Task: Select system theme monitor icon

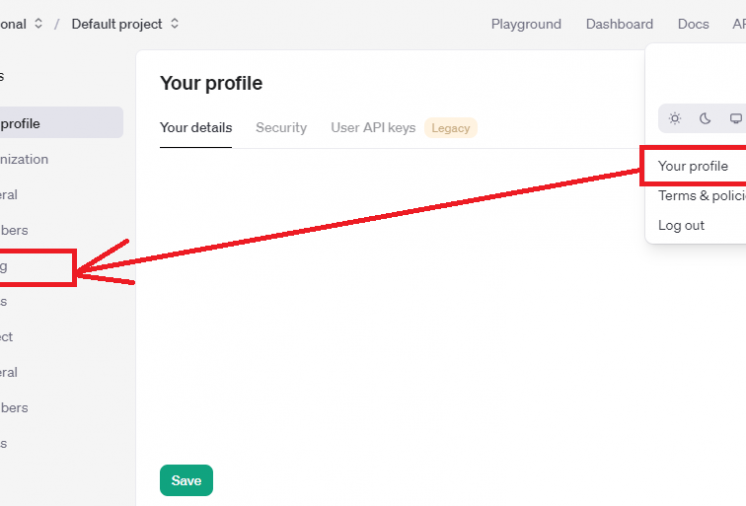Action: pyautogui.click(x=736, y=118)
